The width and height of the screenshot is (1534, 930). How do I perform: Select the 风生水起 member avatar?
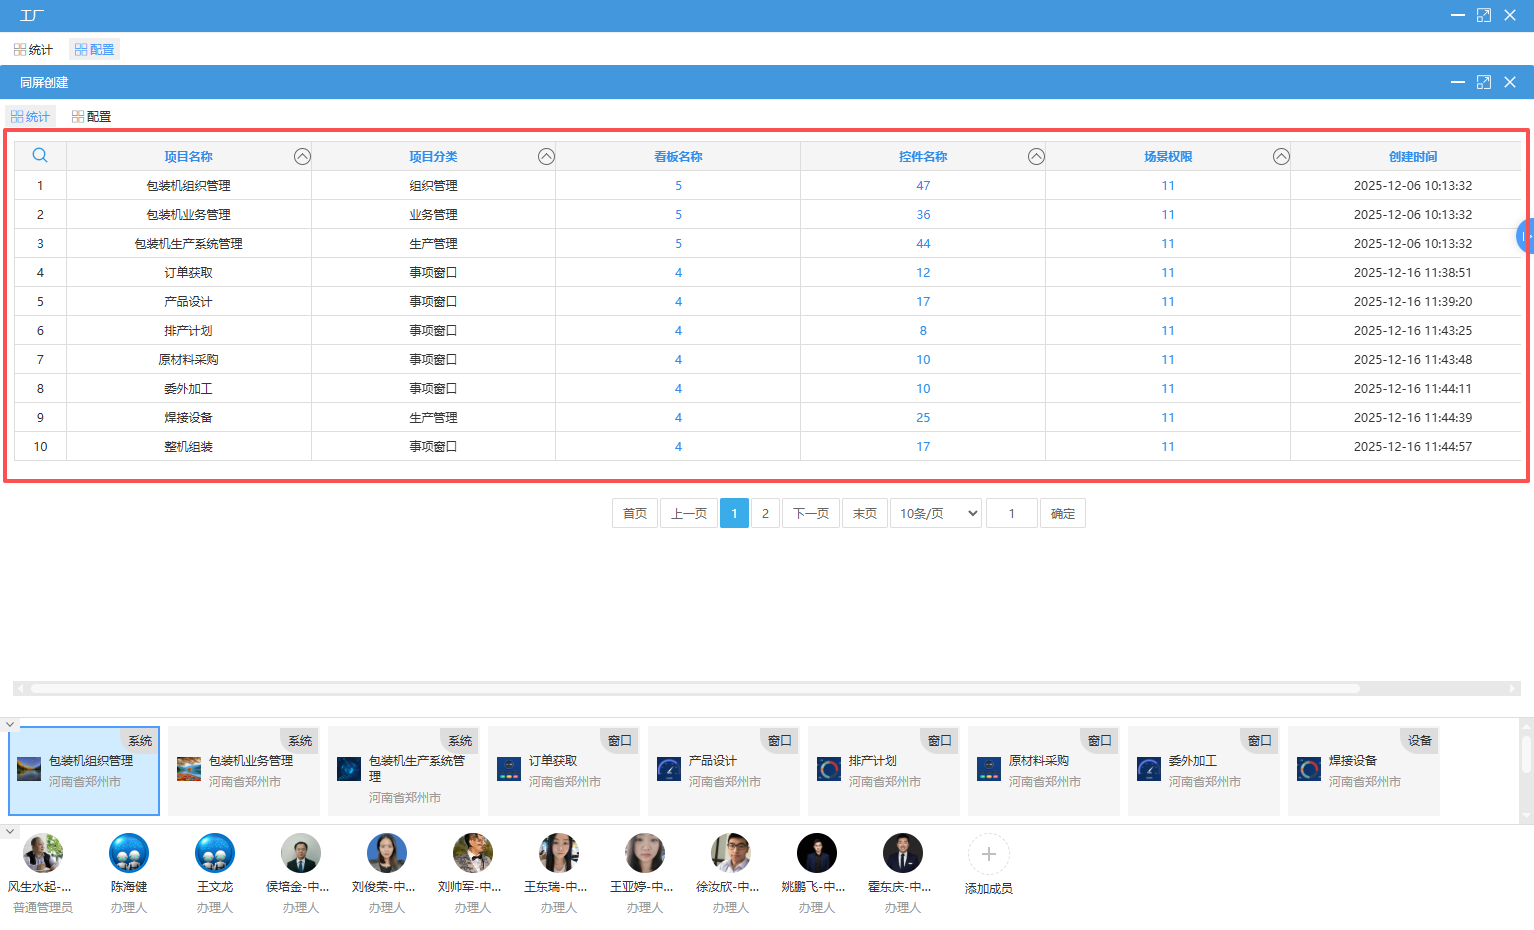[x=43, y=853]
